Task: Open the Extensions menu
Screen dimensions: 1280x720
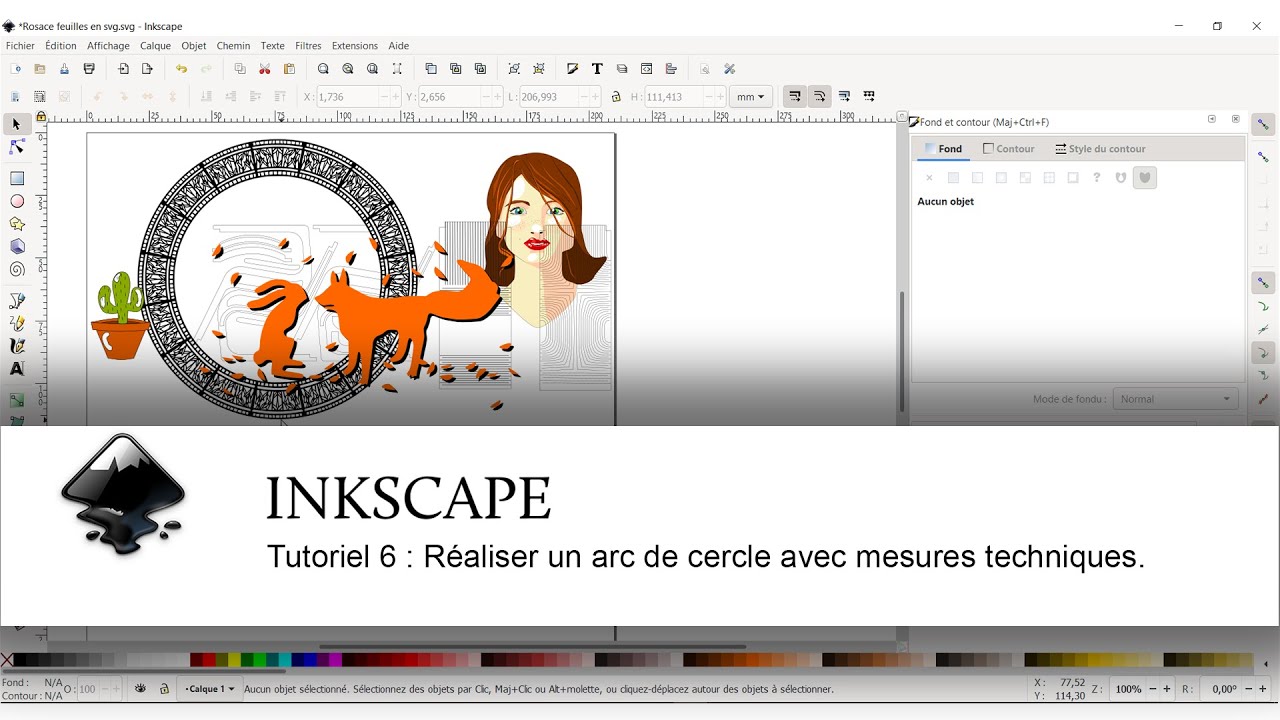Action: click(x=354, y=46)
